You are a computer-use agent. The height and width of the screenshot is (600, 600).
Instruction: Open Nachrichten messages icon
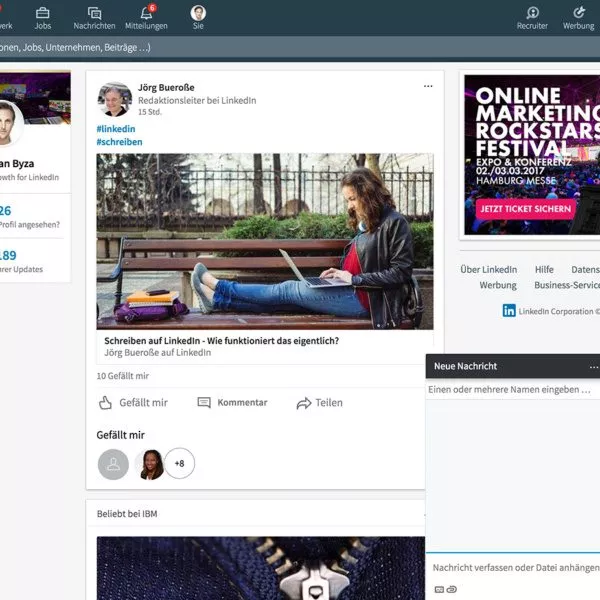point(94,13)
